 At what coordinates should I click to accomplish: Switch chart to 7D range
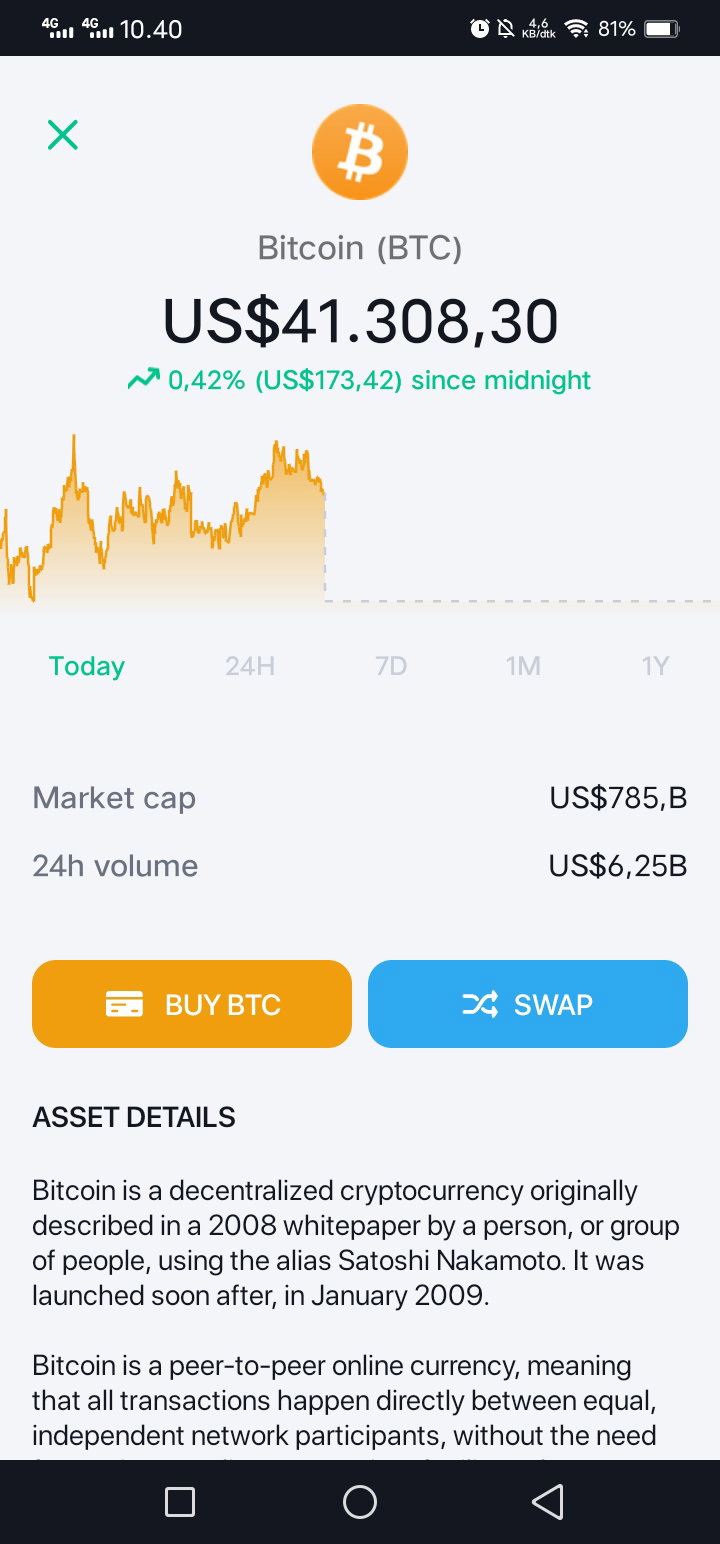point(391,666)
